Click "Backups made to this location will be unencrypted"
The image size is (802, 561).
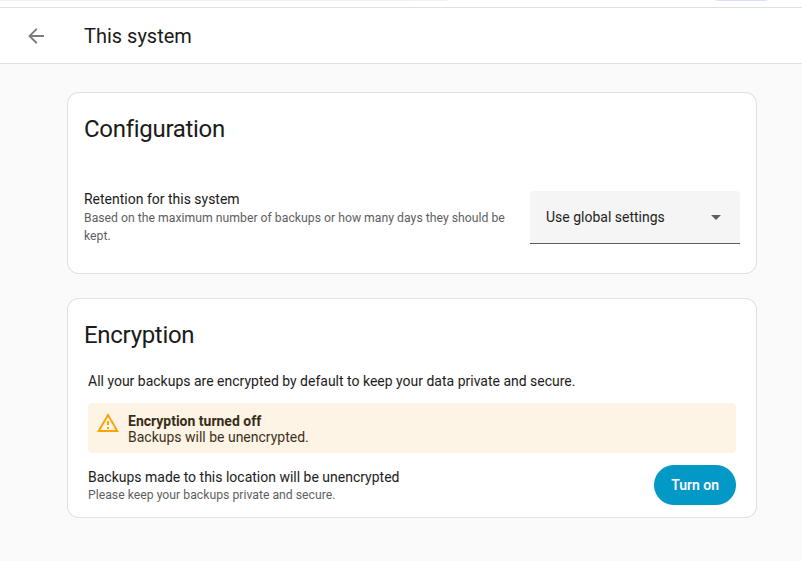click(244, 477)
